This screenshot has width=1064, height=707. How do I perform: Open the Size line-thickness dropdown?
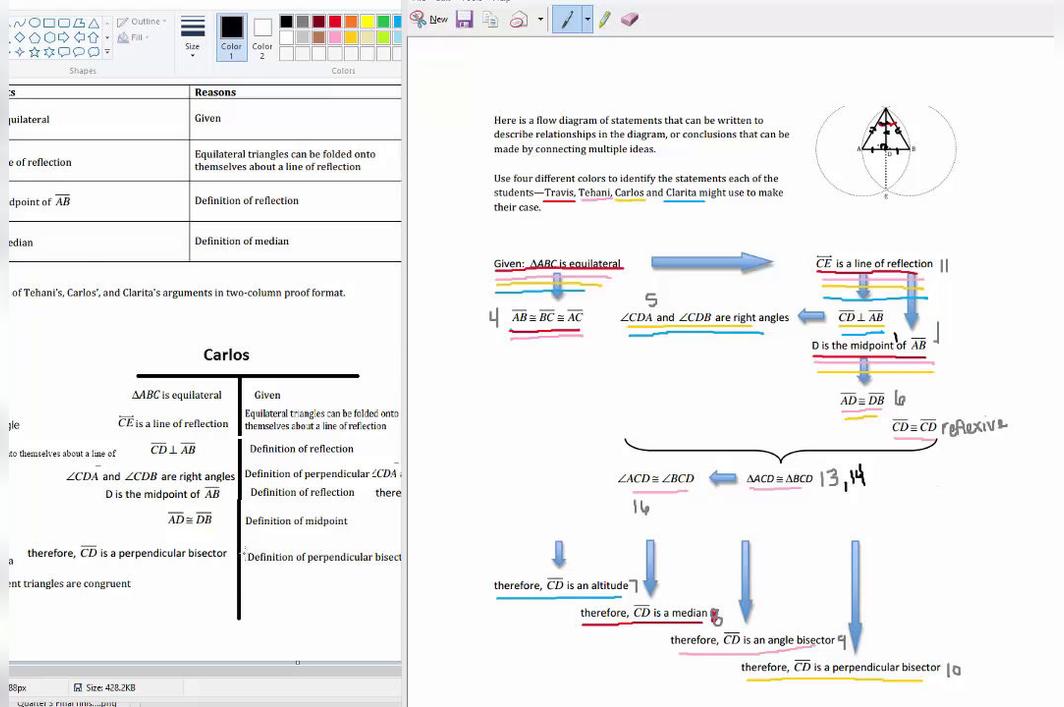pos(193,35)
